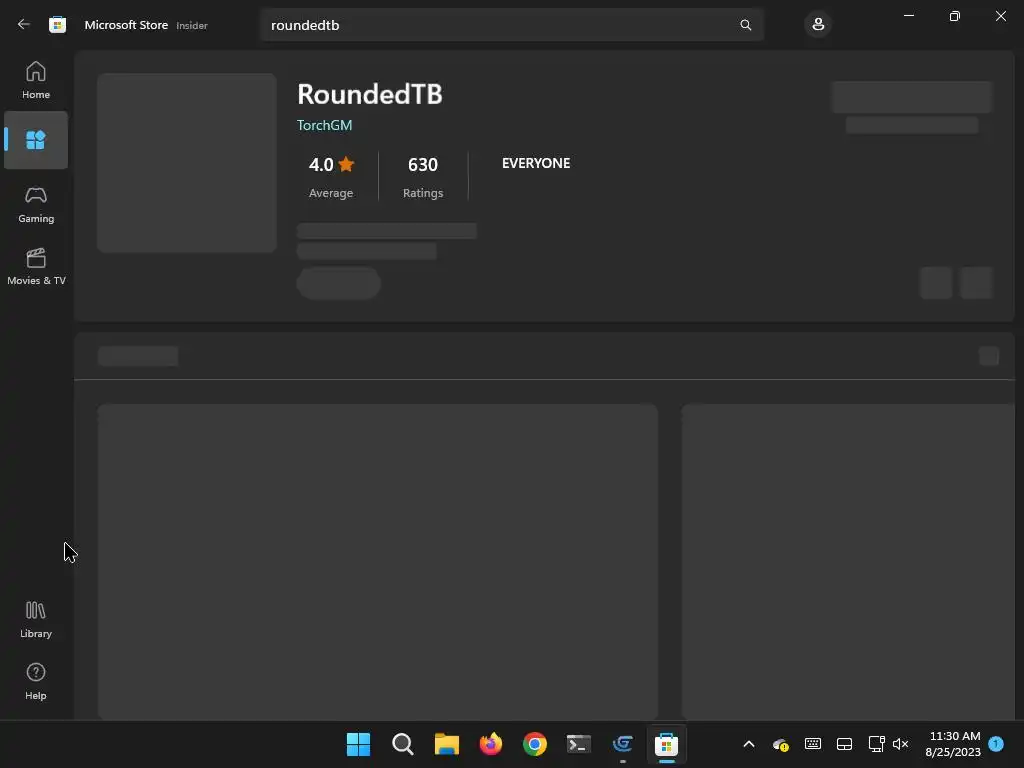1024x768 pixels.
Task: Click the cloud sync warning tray icon
Action: click(x=780, y=744)
